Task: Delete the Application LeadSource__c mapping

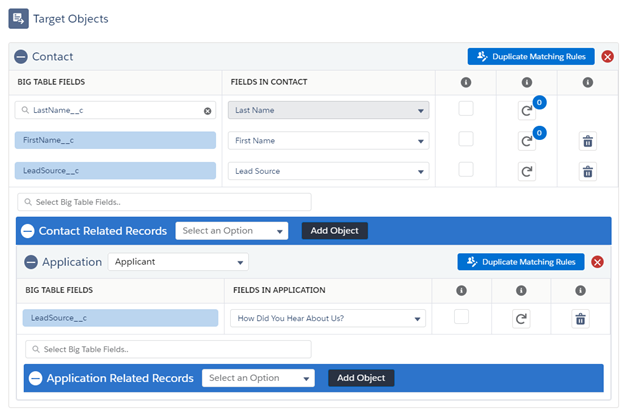Action: click(x=580, y=319)
